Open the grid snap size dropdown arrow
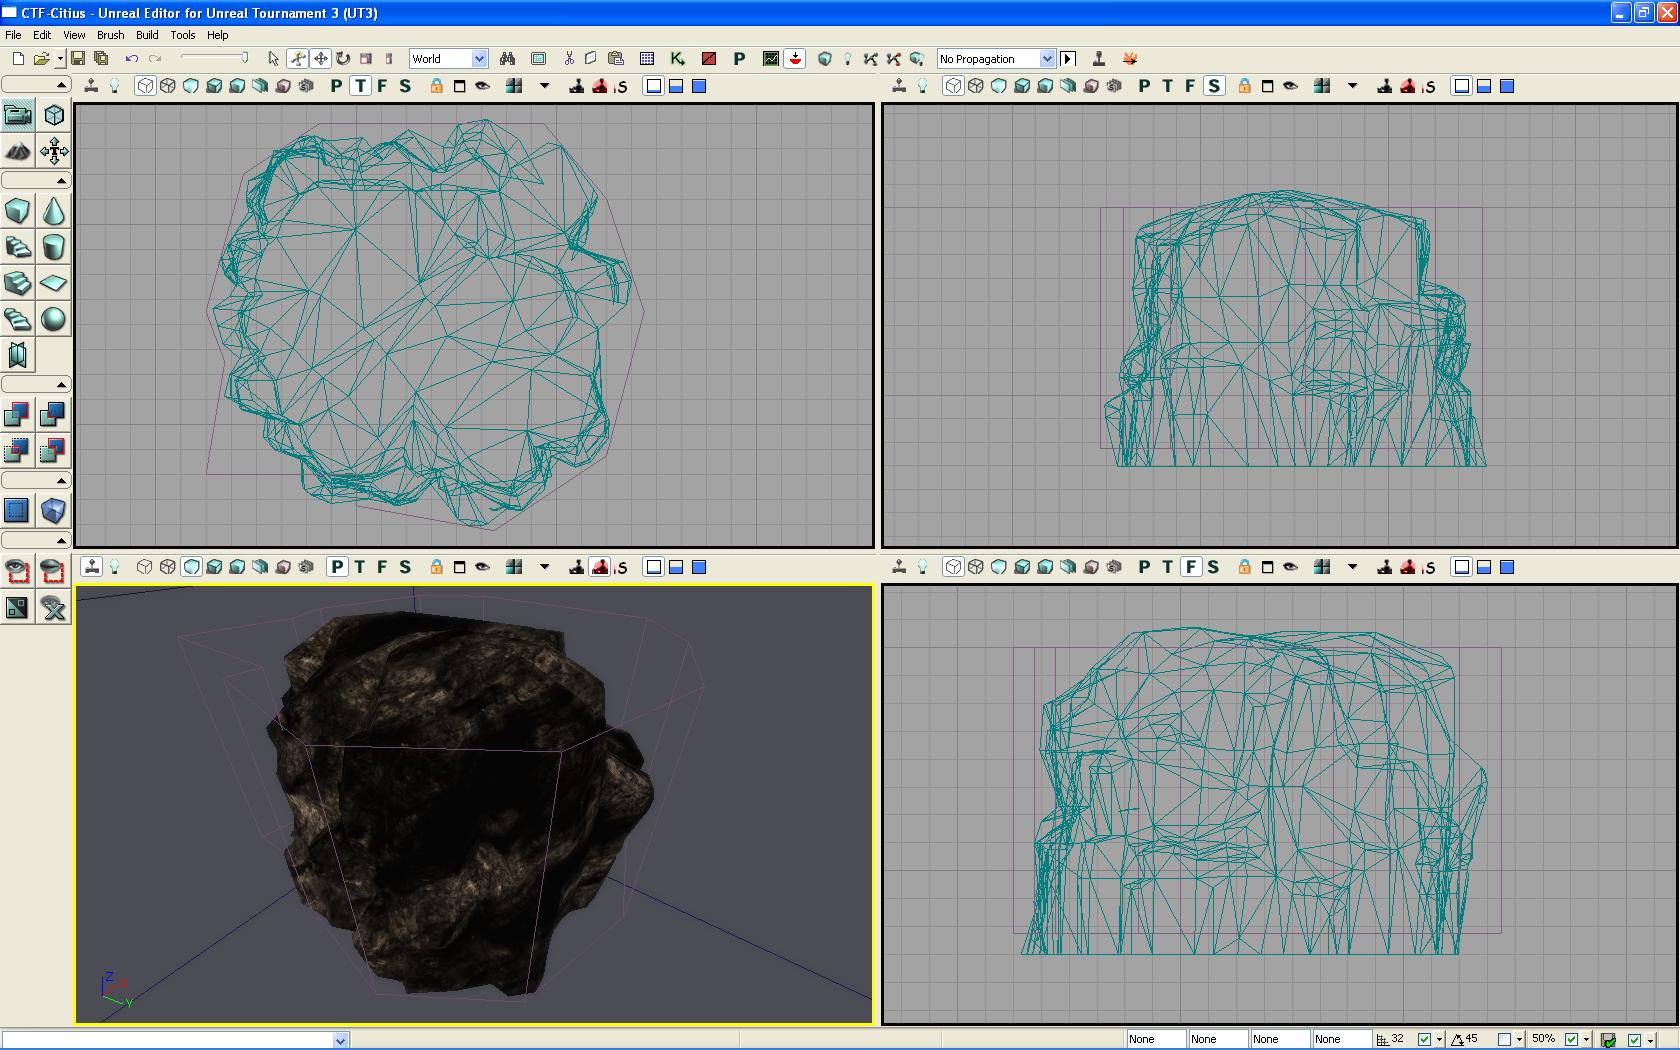Image resolution: width=1680 pixels, height=1050 pixels. [1439, 1040]
